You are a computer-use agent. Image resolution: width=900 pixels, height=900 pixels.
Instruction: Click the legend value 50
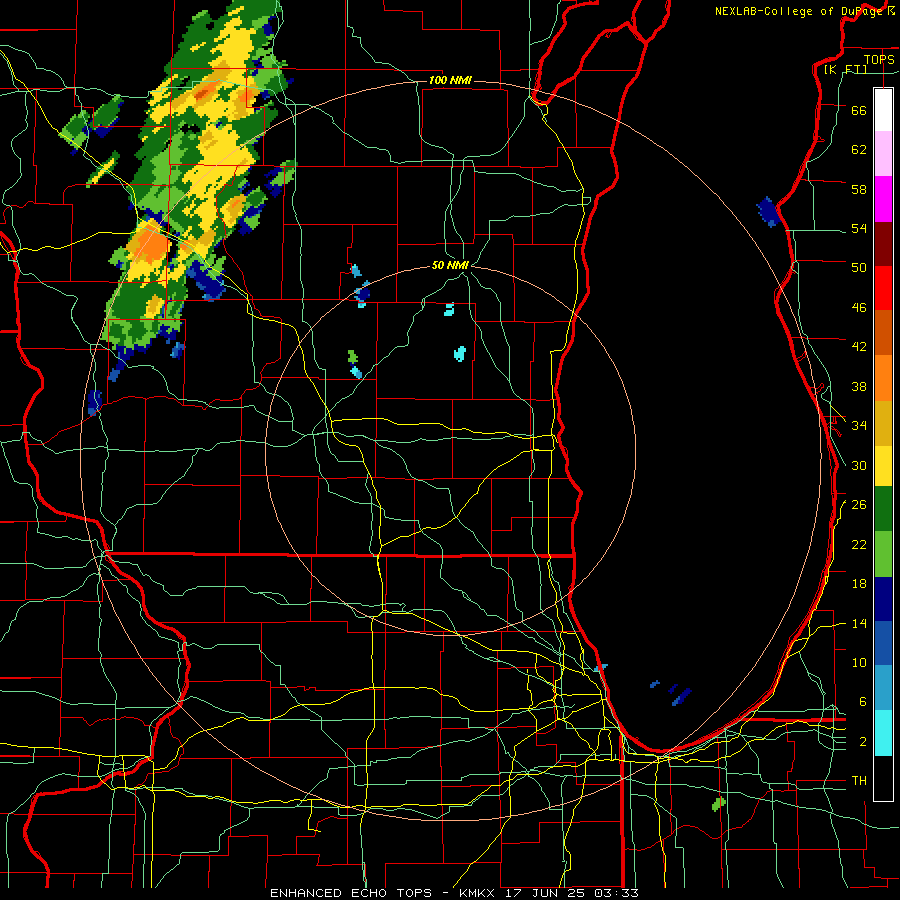coord(859,267)
